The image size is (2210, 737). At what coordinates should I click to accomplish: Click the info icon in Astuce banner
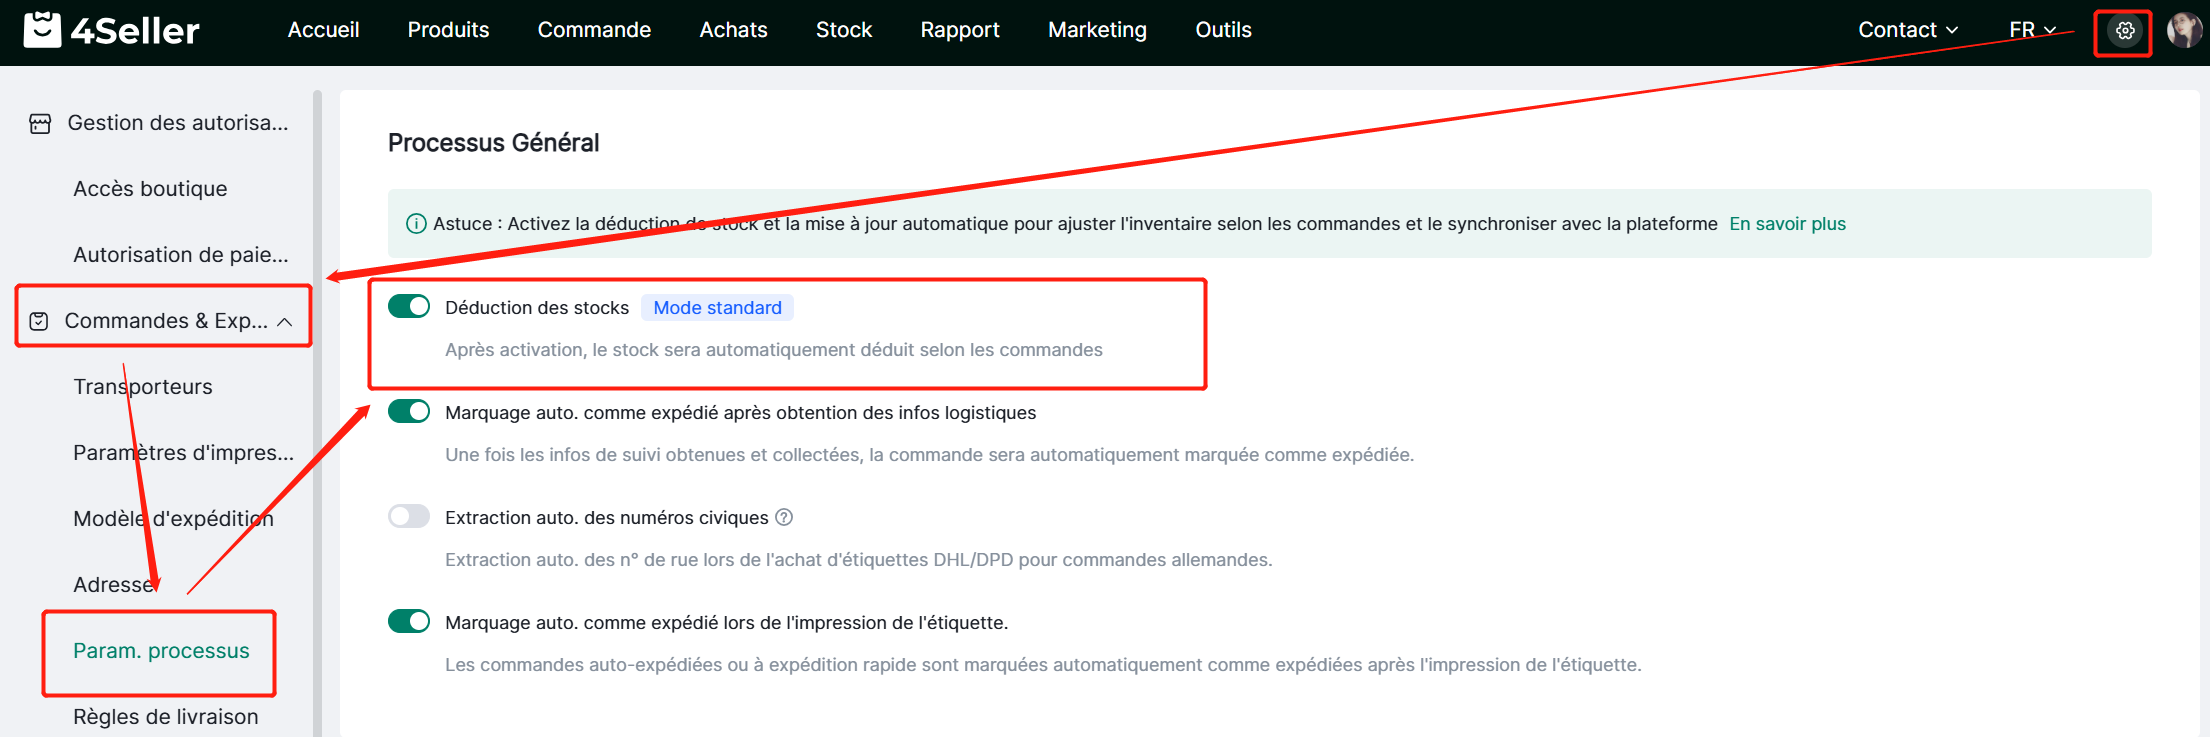[416, 224]
